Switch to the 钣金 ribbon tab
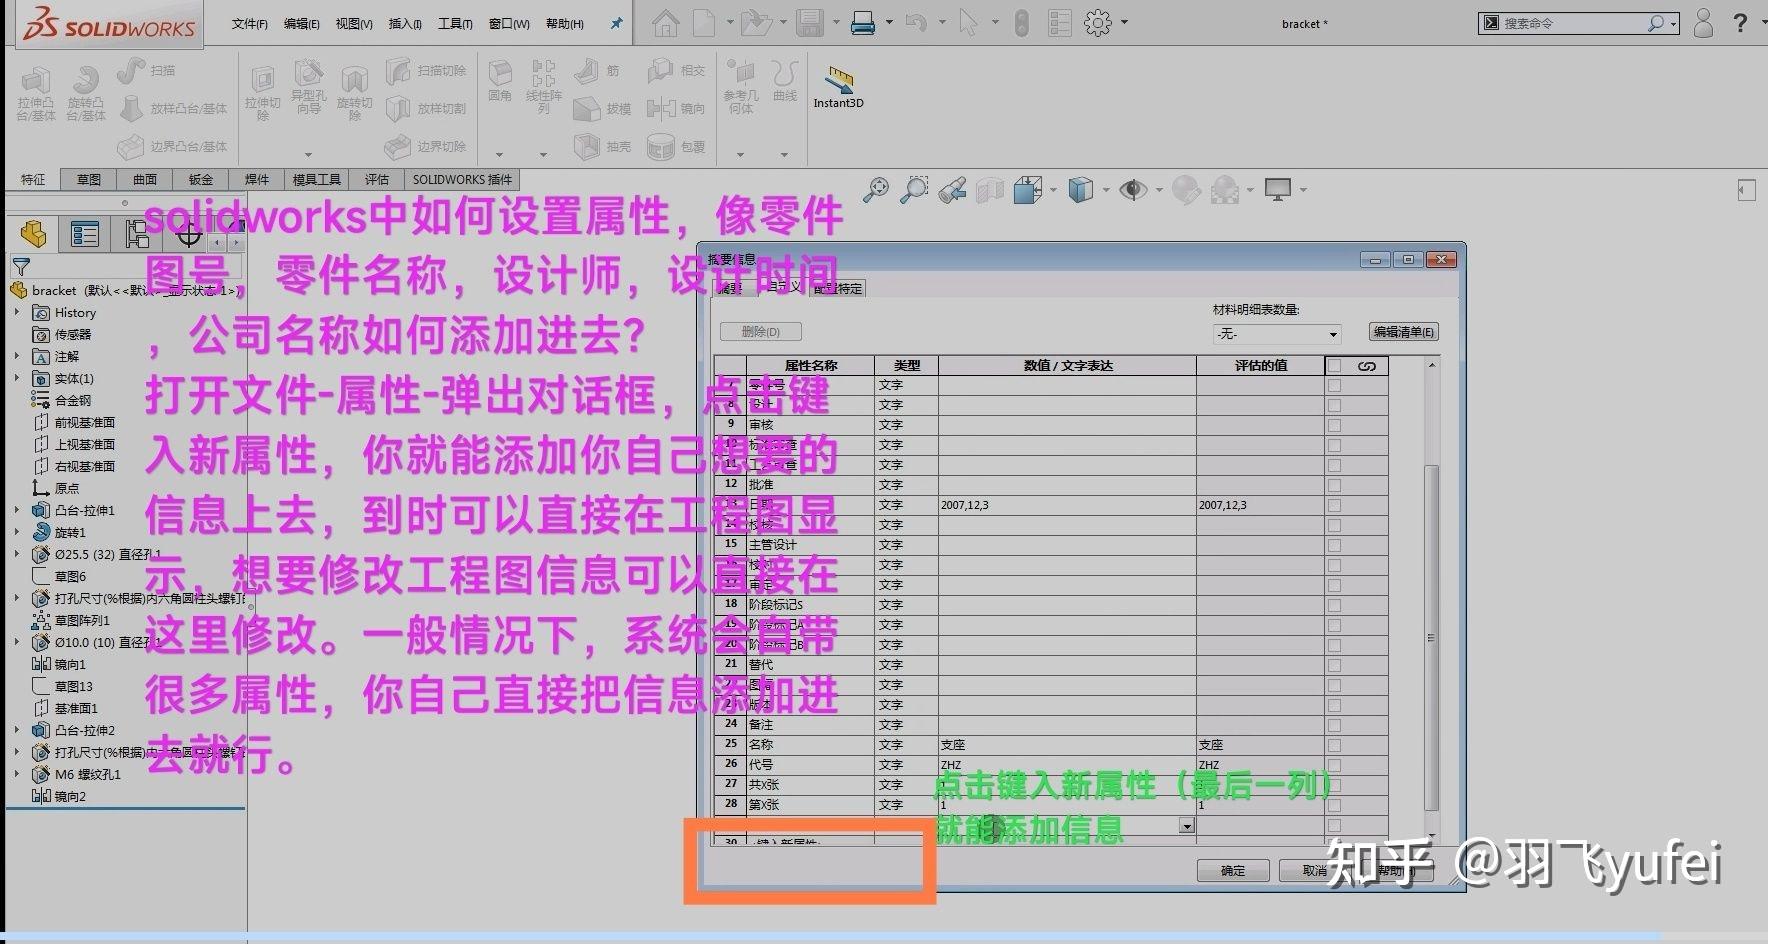Image resolution: width=1768 pixels, height=944 pixels. click(201, 179)
